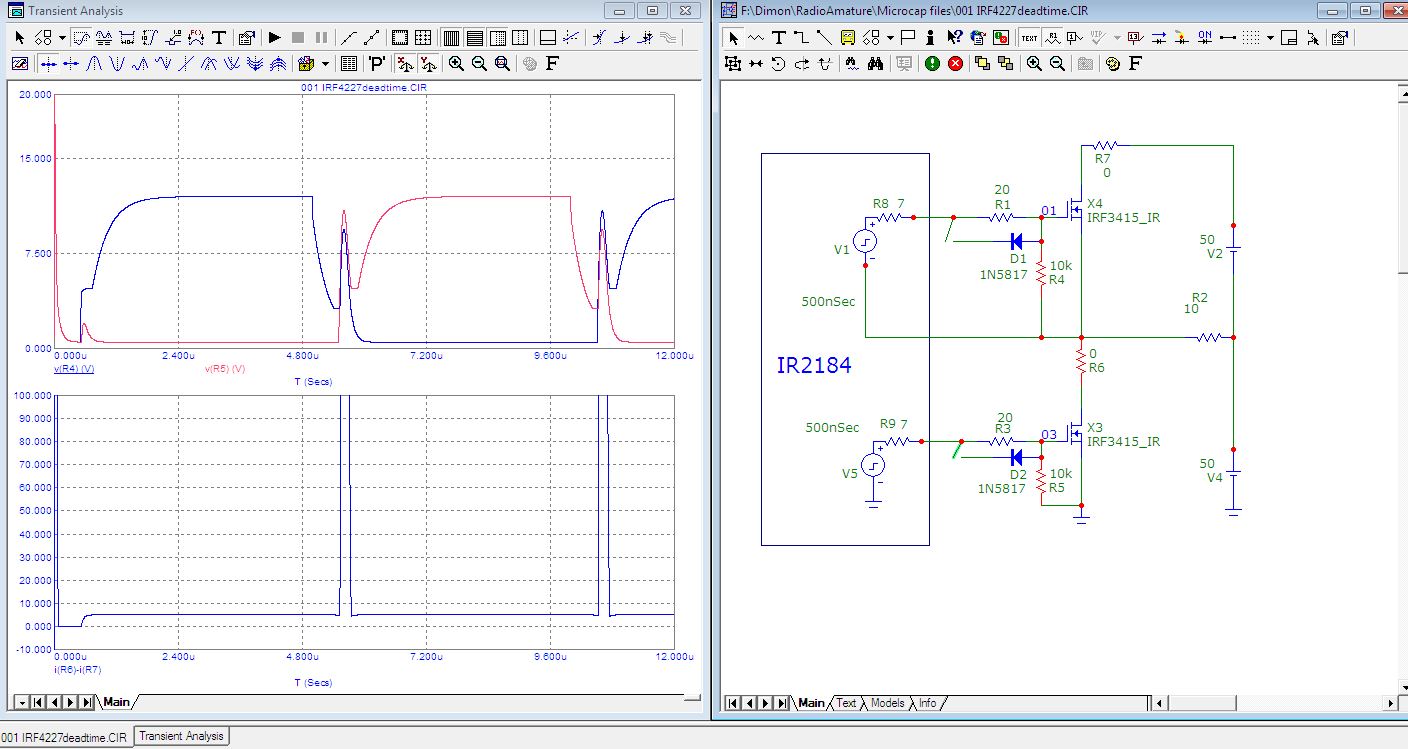This screenshot has width=1408, height=749.
Task: Toggle node numbers display
Action: (x=1075, y=38)
